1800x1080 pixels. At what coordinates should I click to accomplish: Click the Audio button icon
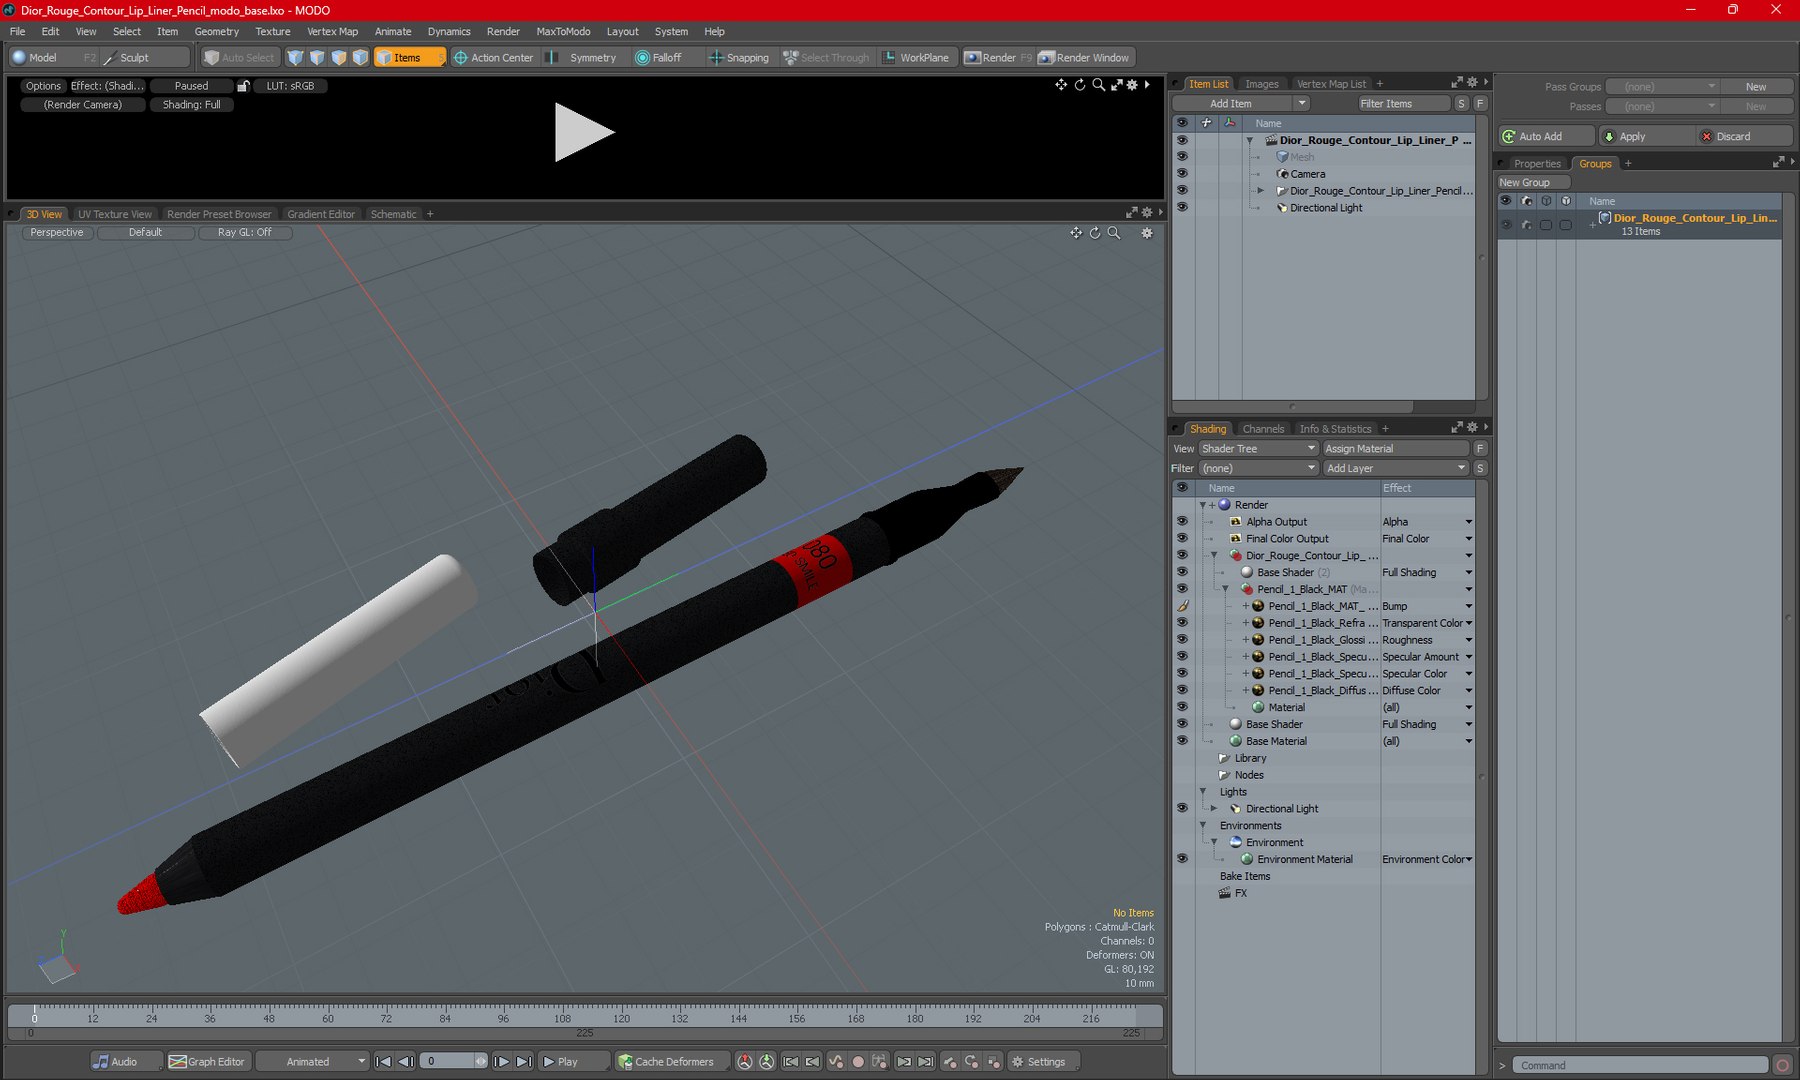[x=101, y=1062]
